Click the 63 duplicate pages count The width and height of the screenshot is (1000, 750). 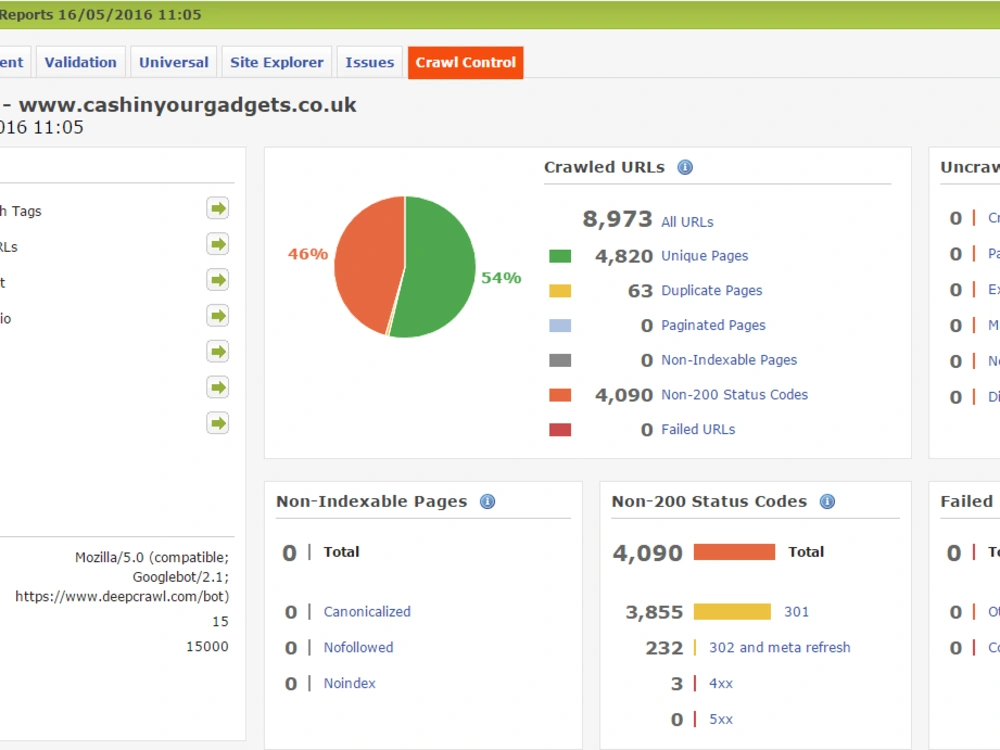(640, 291)
